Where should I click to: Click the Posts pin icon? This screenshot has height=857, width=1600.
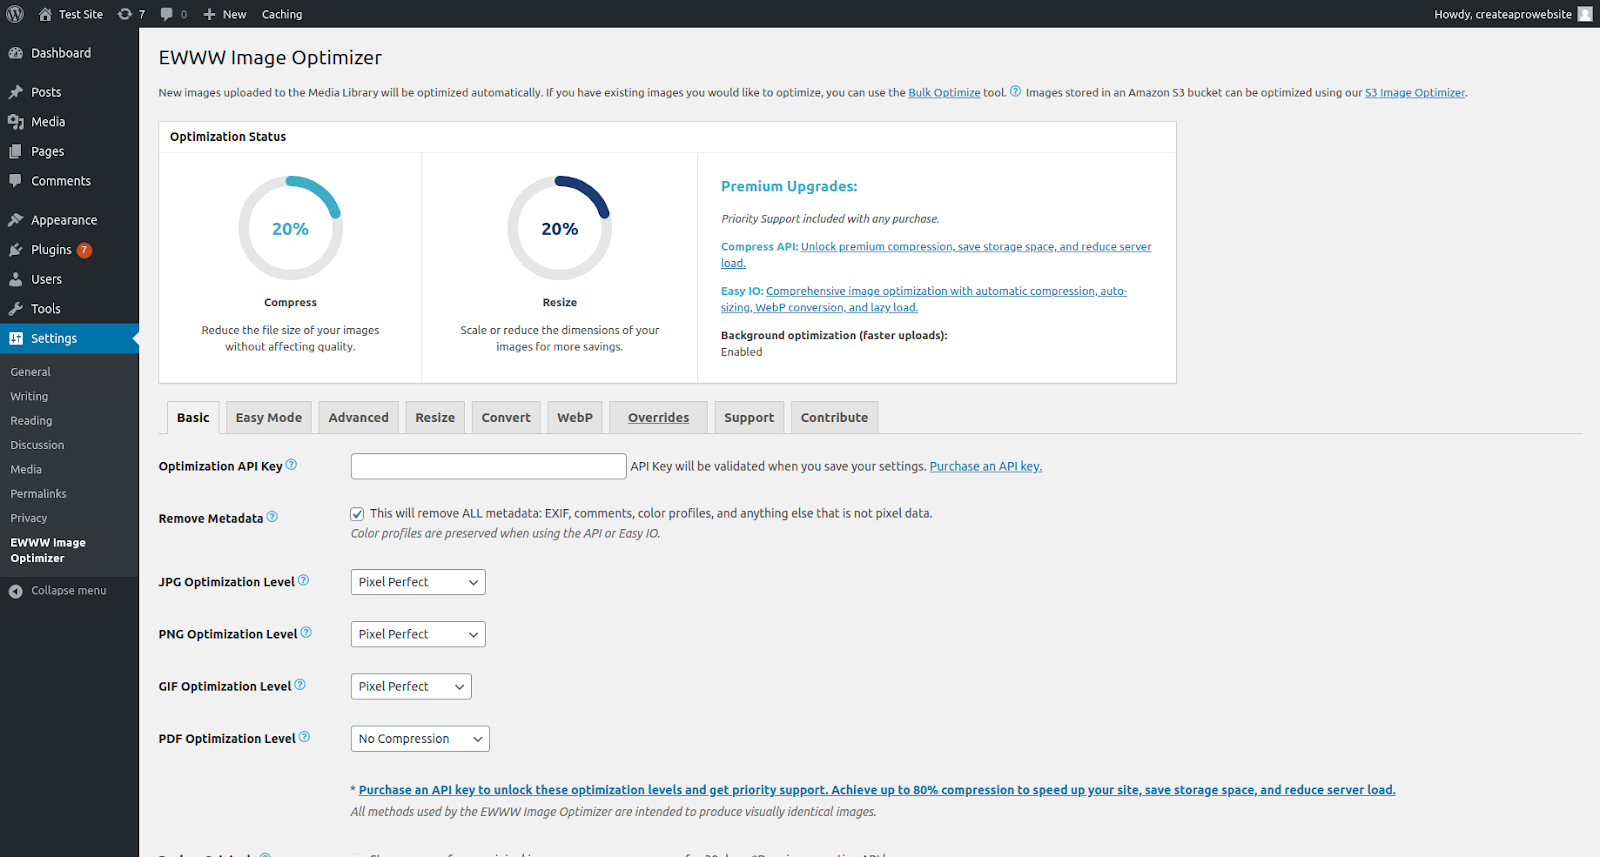(x=16, y=92)
